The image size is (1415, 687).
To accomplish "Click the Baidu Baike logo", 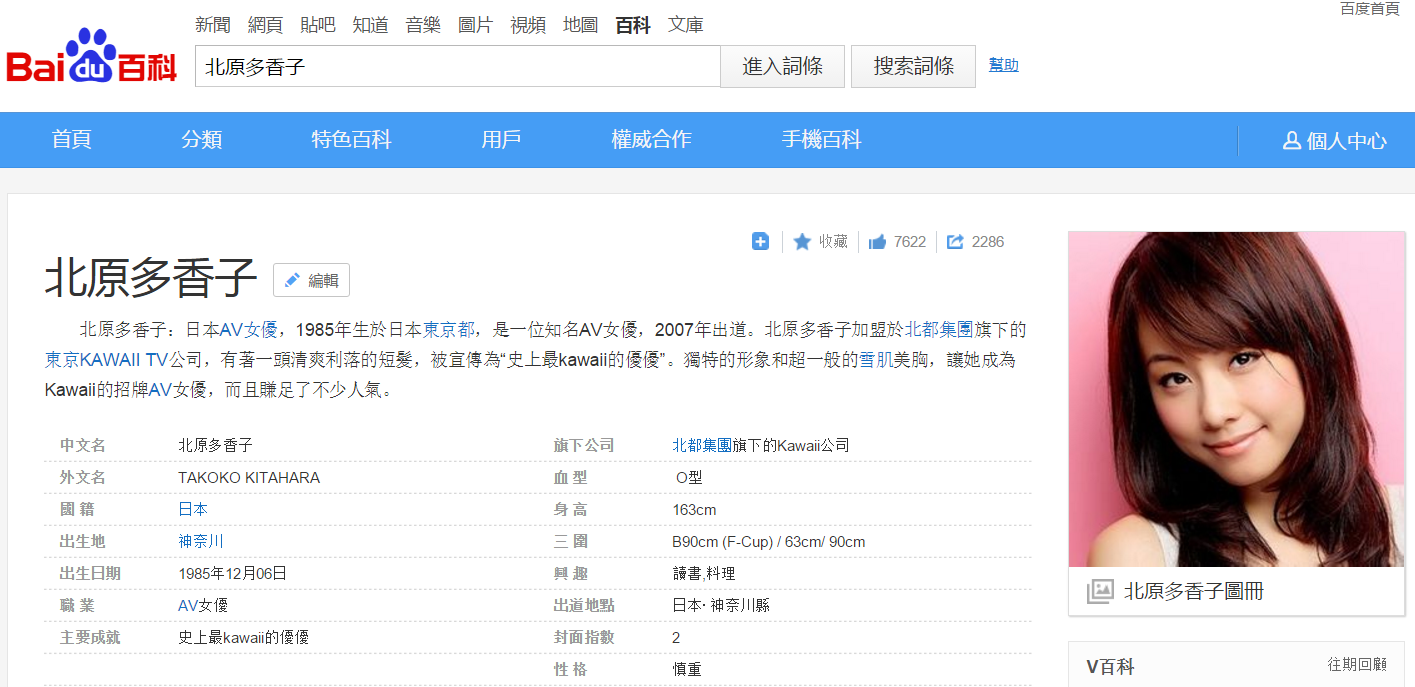I will [92, 57].
